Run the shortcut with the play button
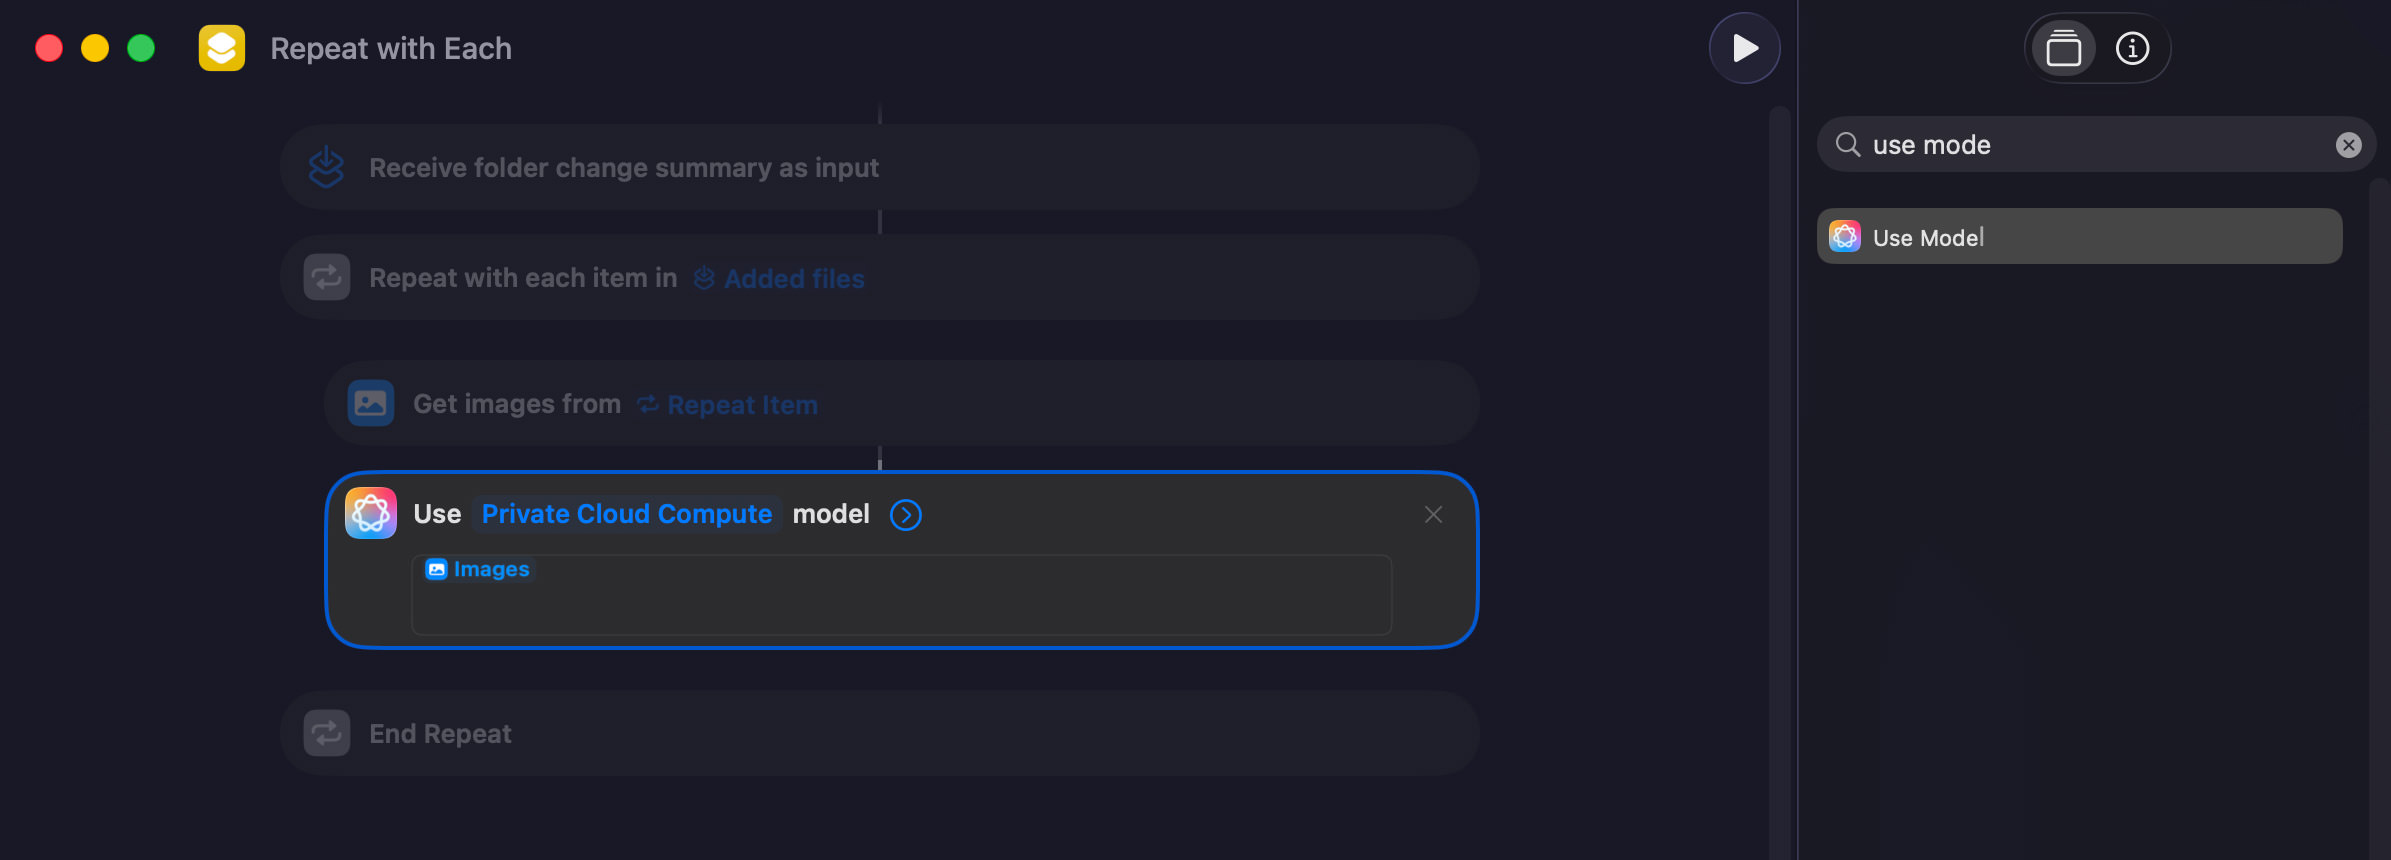Image resolution: width=2391 pixels, height=860 pixels. point(1744,47)
